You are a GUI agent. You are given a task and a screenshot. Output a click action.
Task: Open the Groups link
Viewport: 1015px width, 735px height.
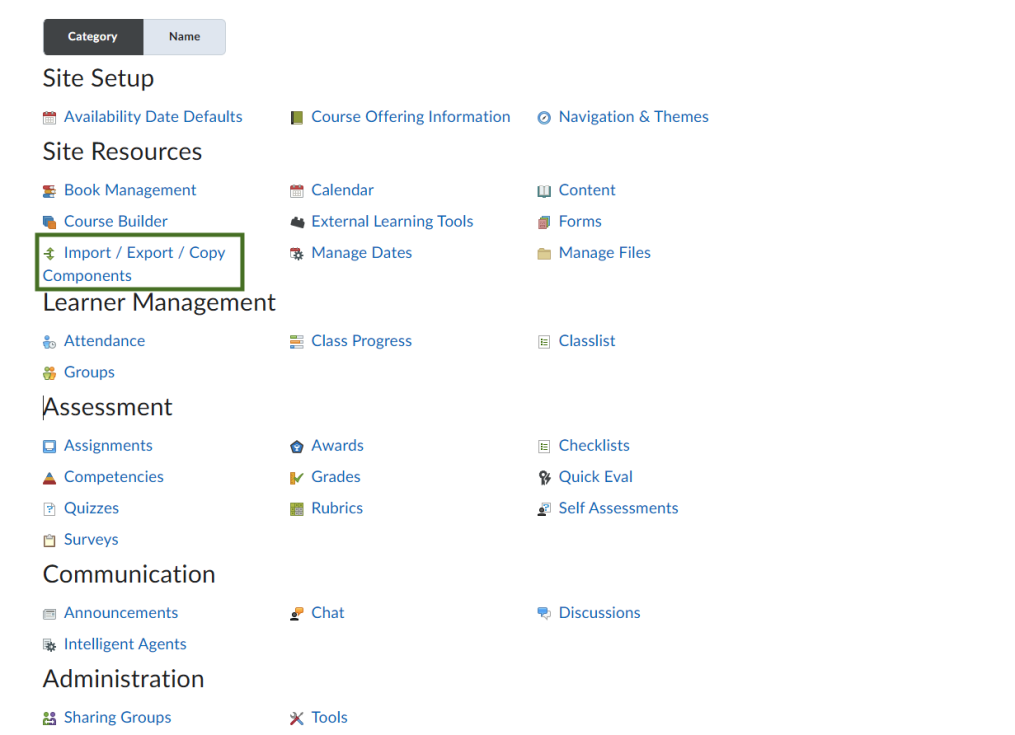coord(89,372)
